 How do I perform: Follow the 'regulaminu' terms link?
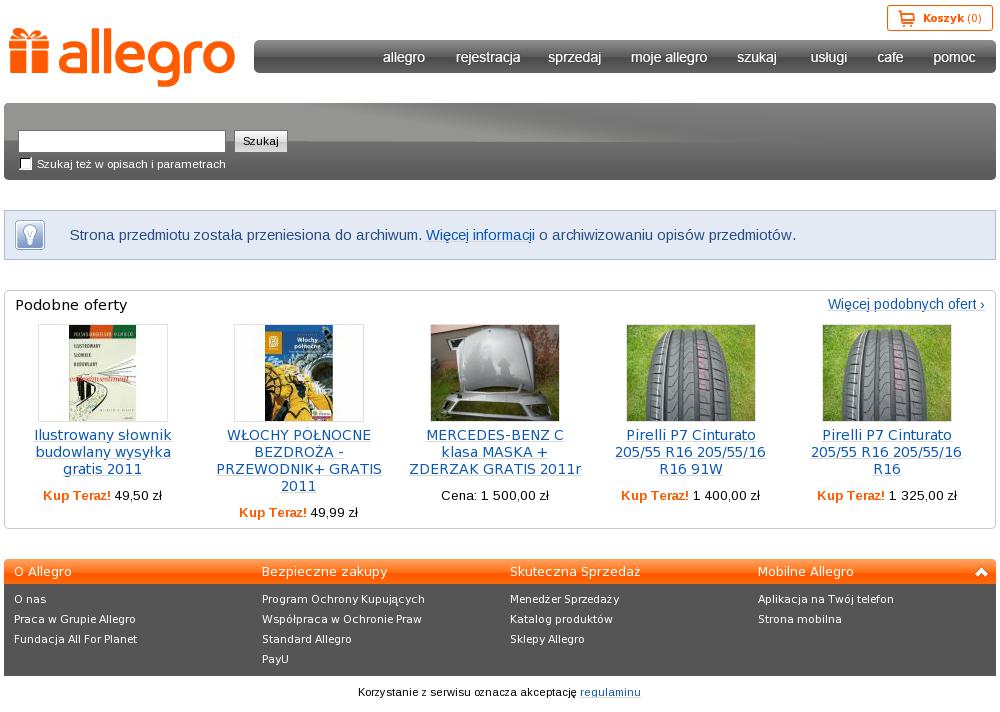(x=610, y=692)
